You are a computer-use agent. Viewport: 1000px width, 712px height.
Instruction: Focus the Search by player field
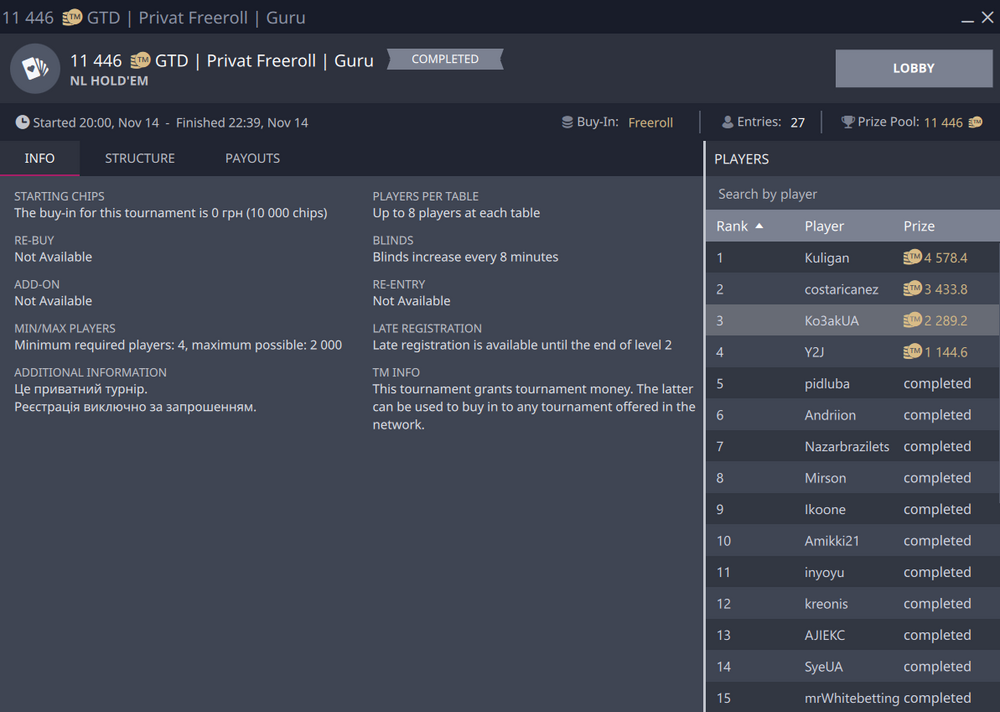pos(852,194)
